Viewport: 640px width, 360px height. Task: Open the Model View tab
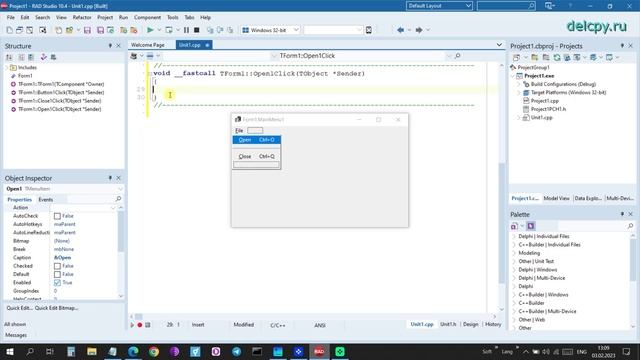pos(556,198)
